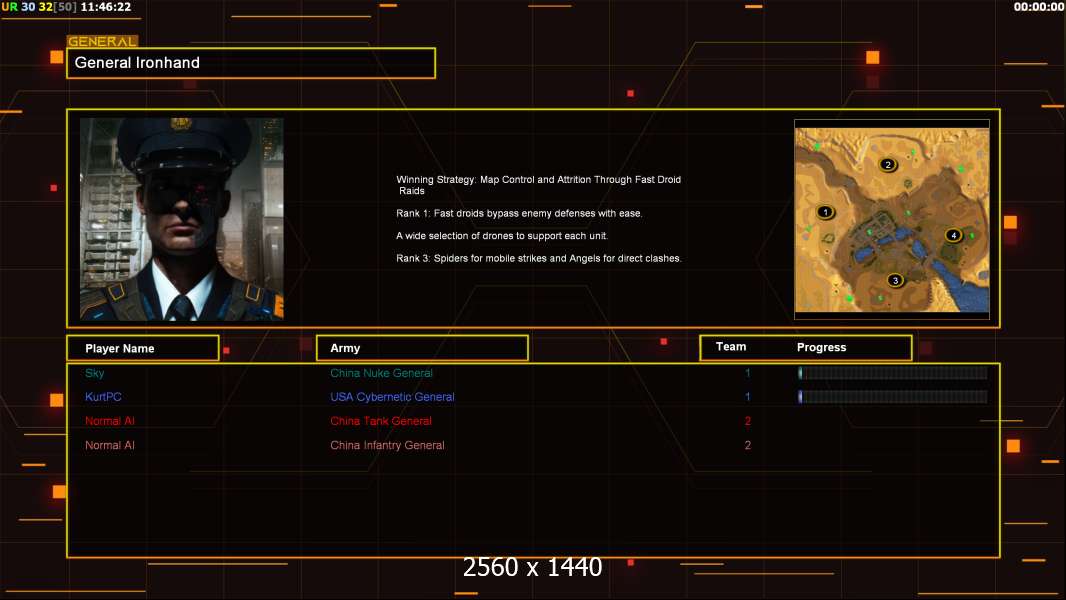
Task: Click Sky's loading progress bar
Action: coord(893,372)
